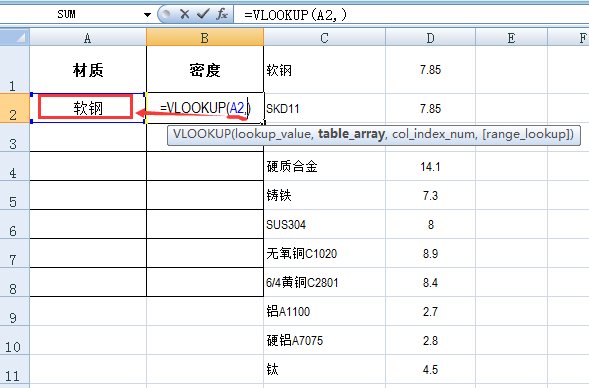
Task: Click empty cell B5
Action: point(205,195)
